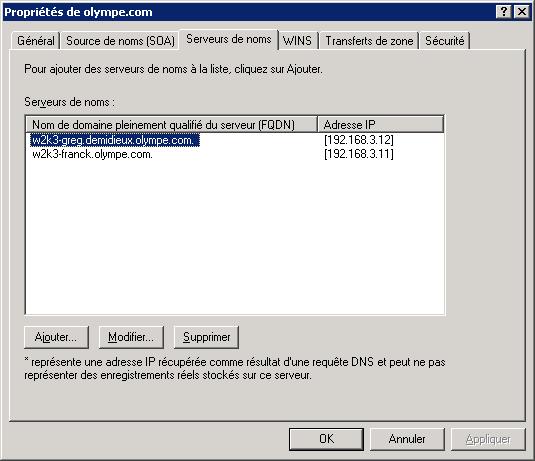Select w2k3-greg.demidieux.olympe.com server entry
The height and width of the screenshot is (461, 535).
click(x=115, y=140)
